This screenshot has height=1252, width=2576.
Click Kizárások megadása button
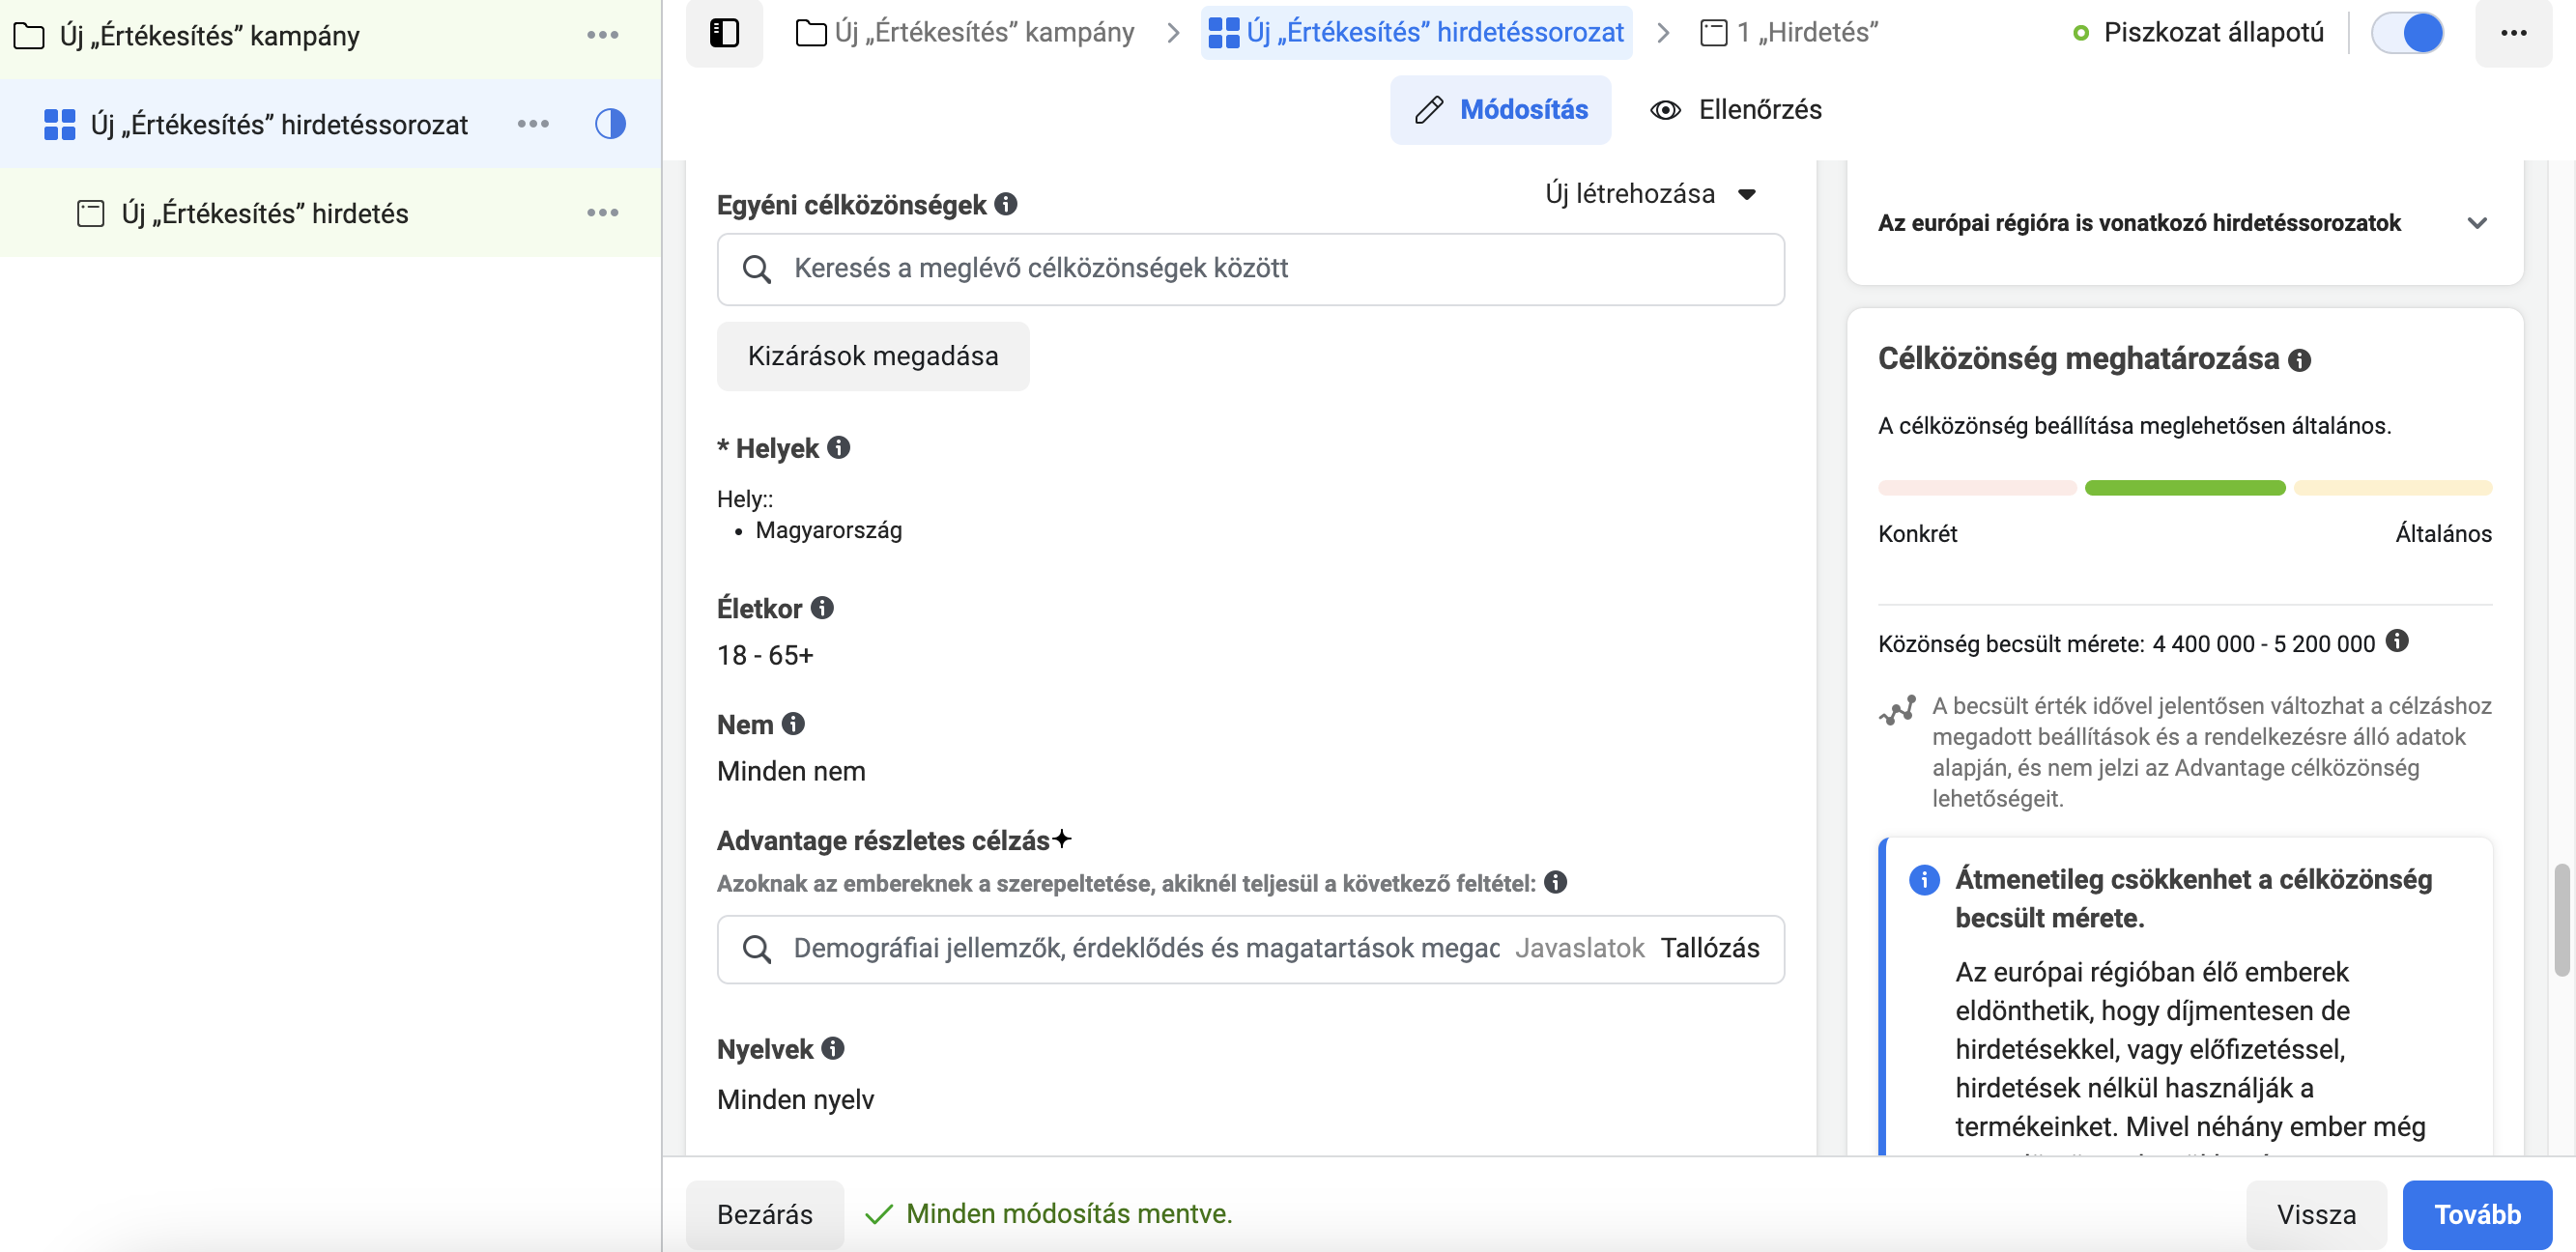click(x=872, y=357)
